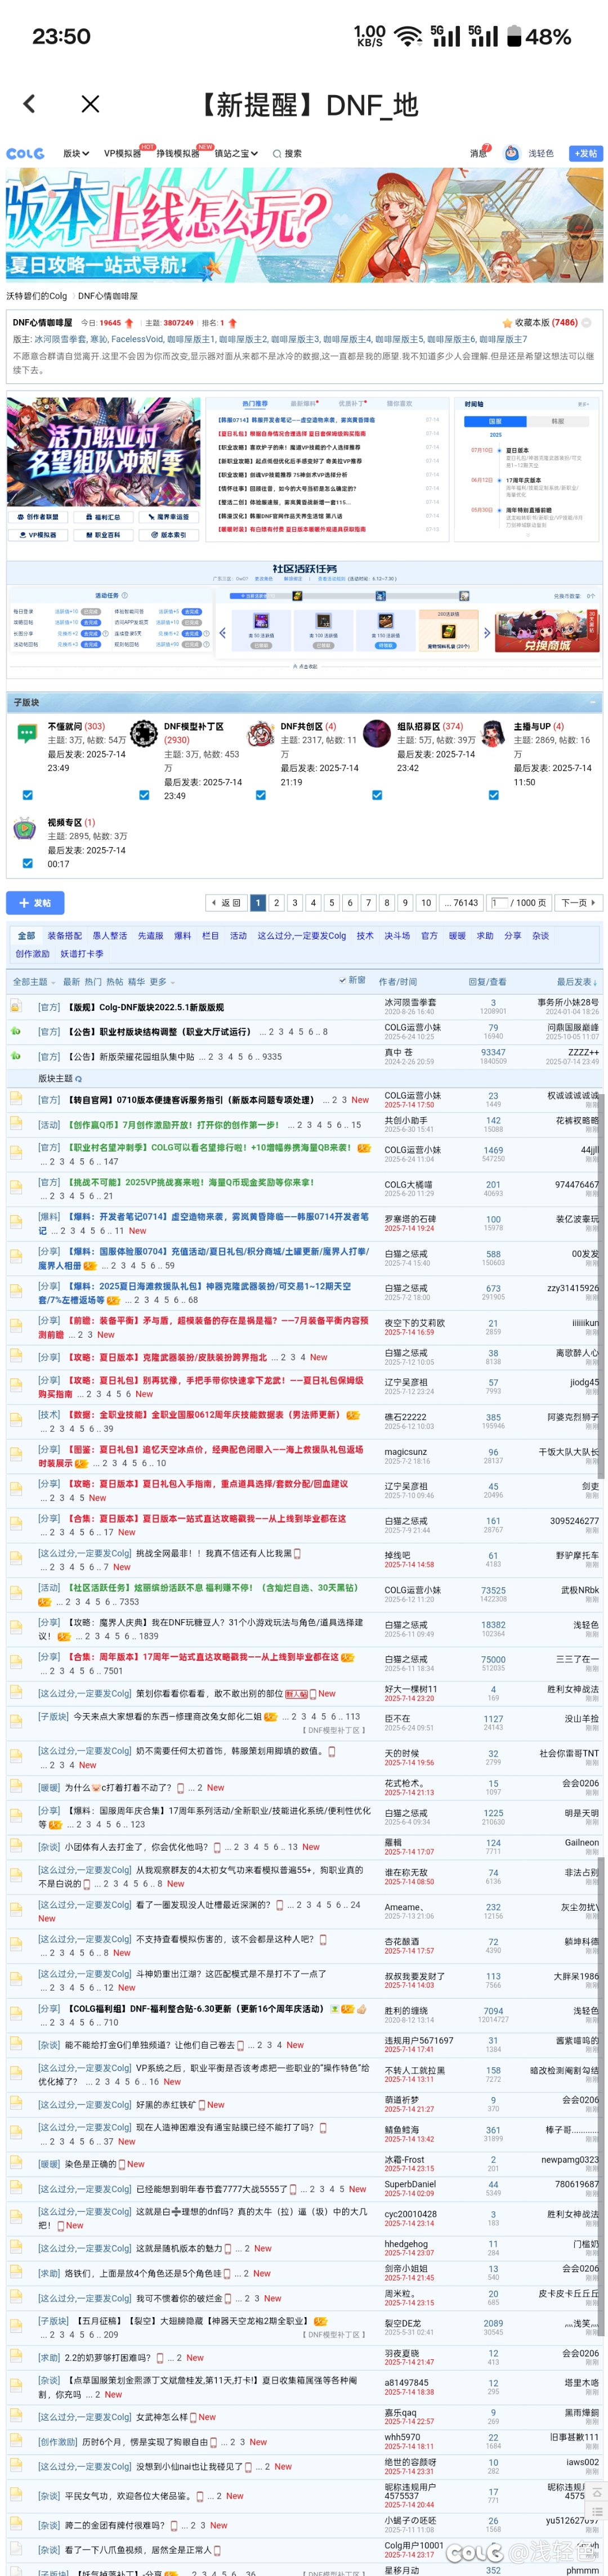Open 福利汇总 shortcut
The height and width of the screenshot is (2576, 608).
[104, 517]
